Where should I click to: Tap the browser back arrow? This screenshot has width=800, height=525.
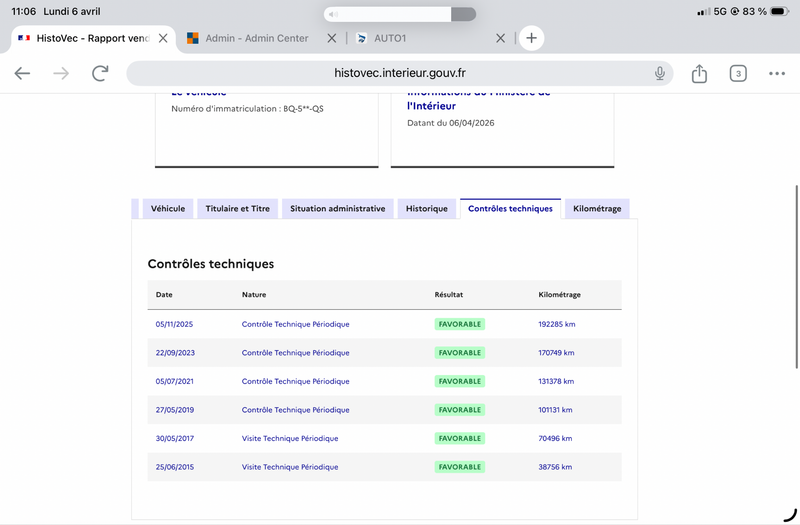[22, 73]
